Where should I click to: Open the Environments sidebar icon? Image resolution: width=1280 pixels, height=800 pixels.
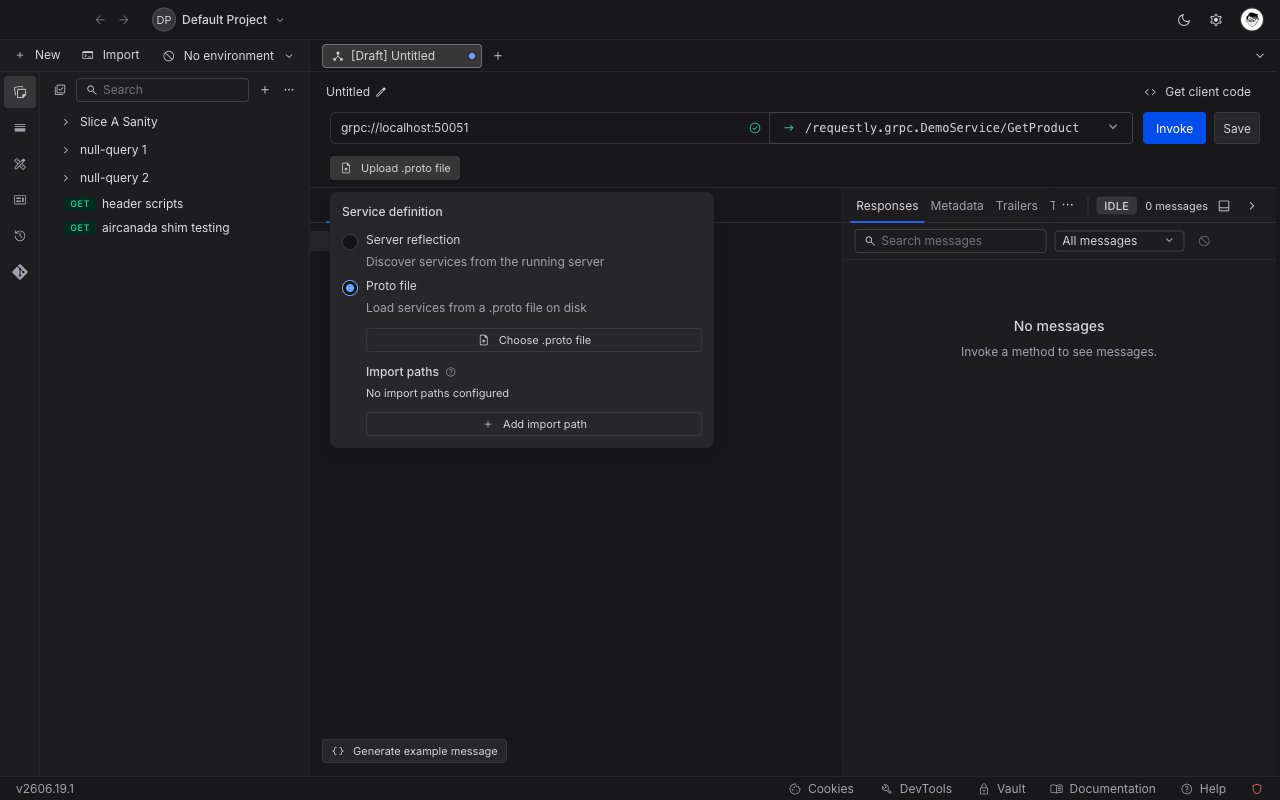(x=20, y=128)
